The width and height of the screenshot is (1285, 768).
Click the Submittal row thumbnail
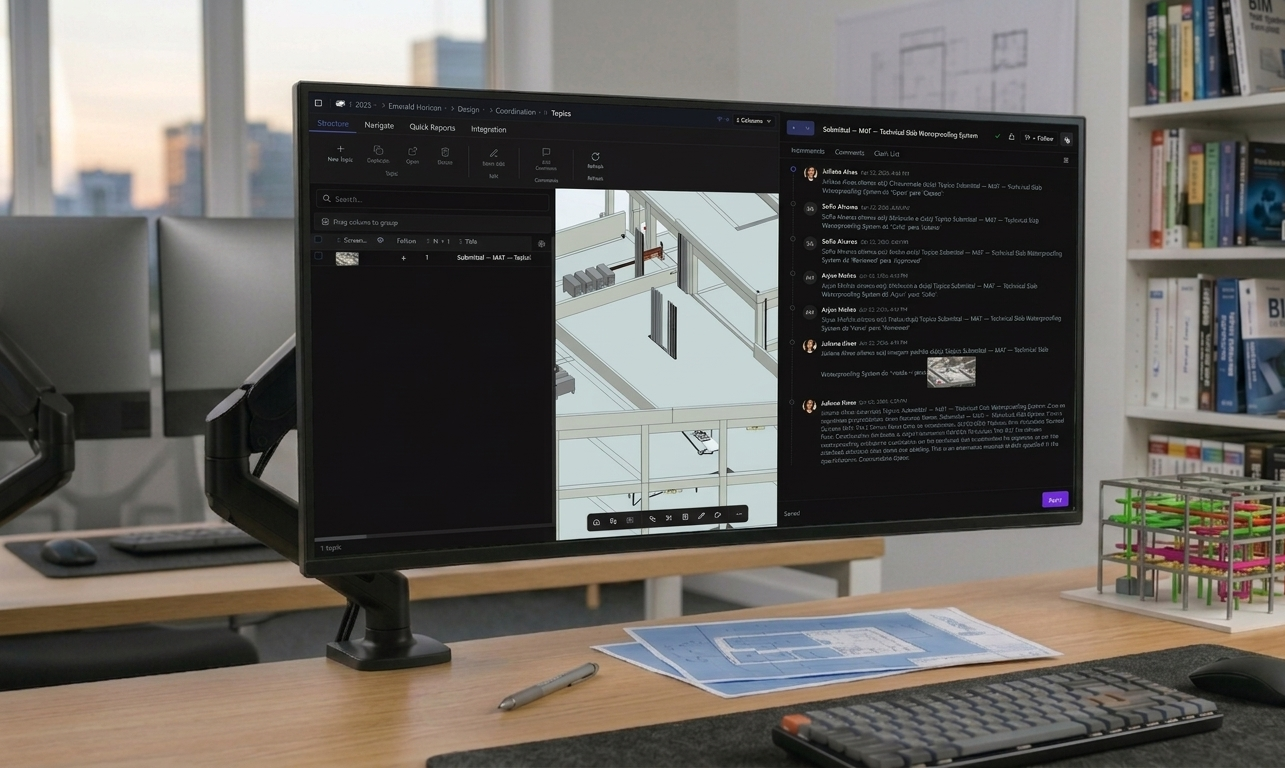pos(347,258)
